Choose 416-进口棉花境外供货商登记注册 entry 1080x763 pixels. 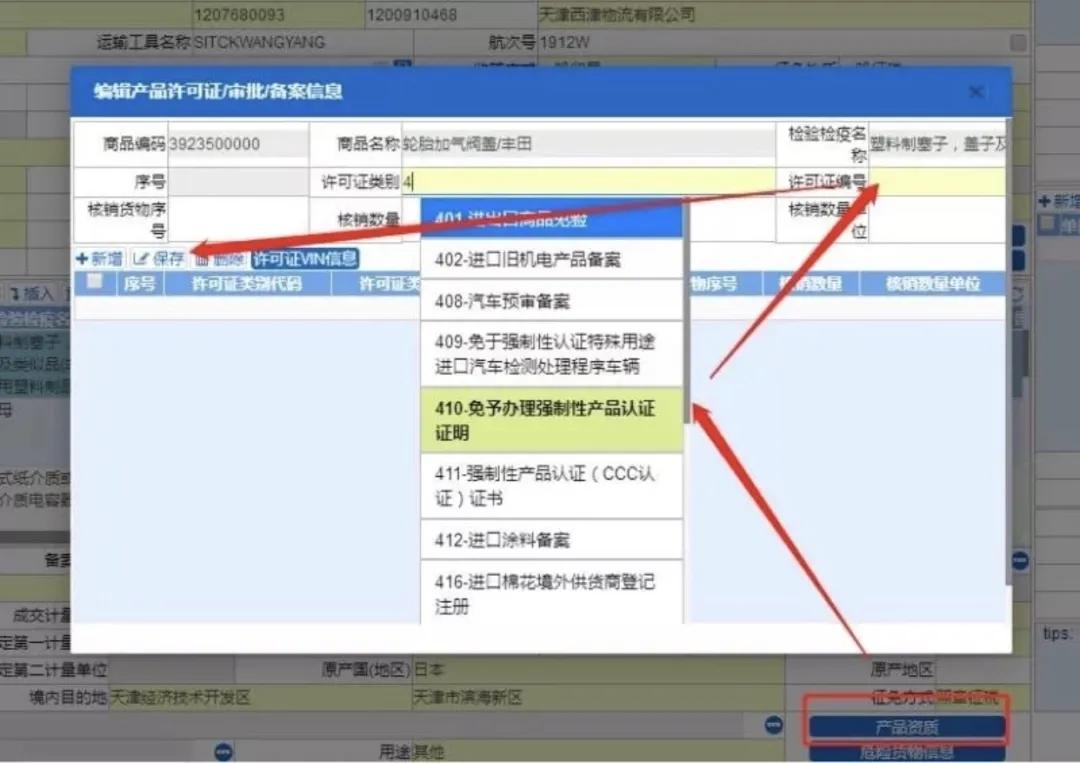click(553, 594)
